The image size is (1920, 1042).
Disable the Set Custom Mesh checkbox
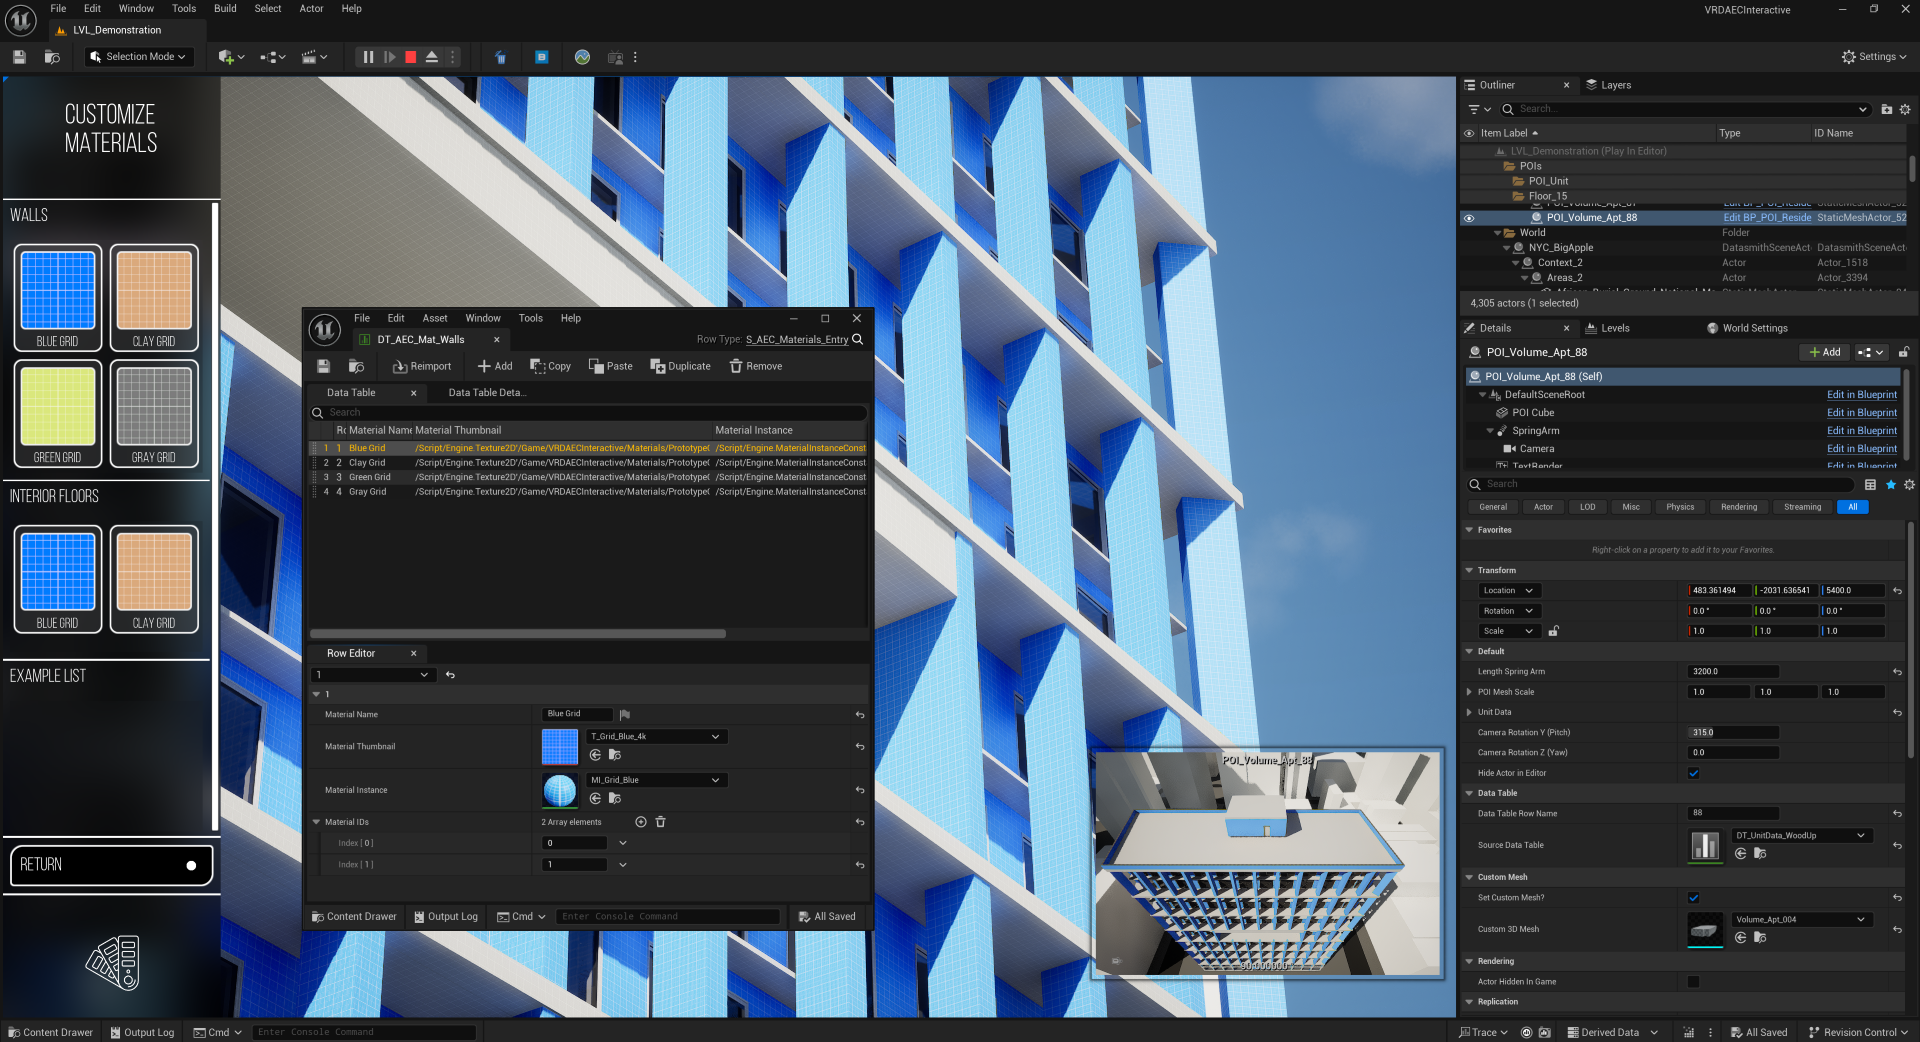pyautogui.click(x=1693, y=898)
